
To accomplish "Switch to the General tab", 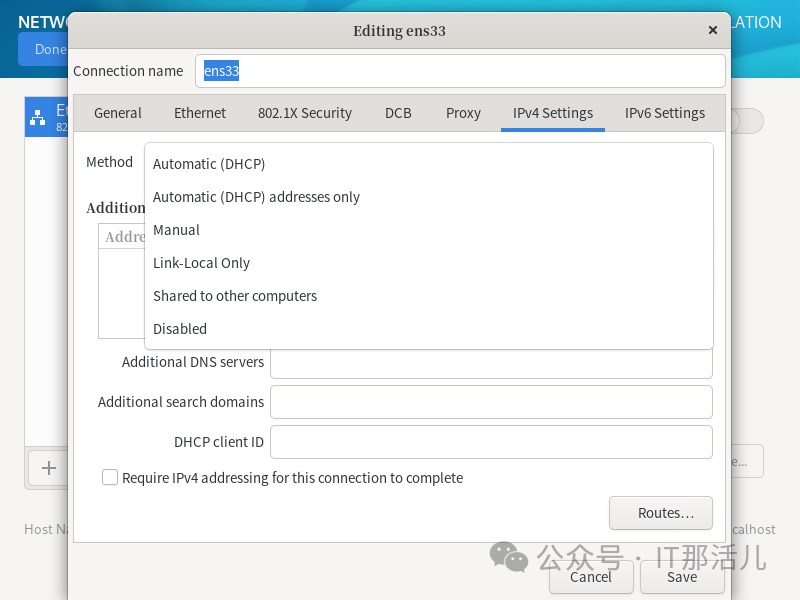I will click(118, 113).
